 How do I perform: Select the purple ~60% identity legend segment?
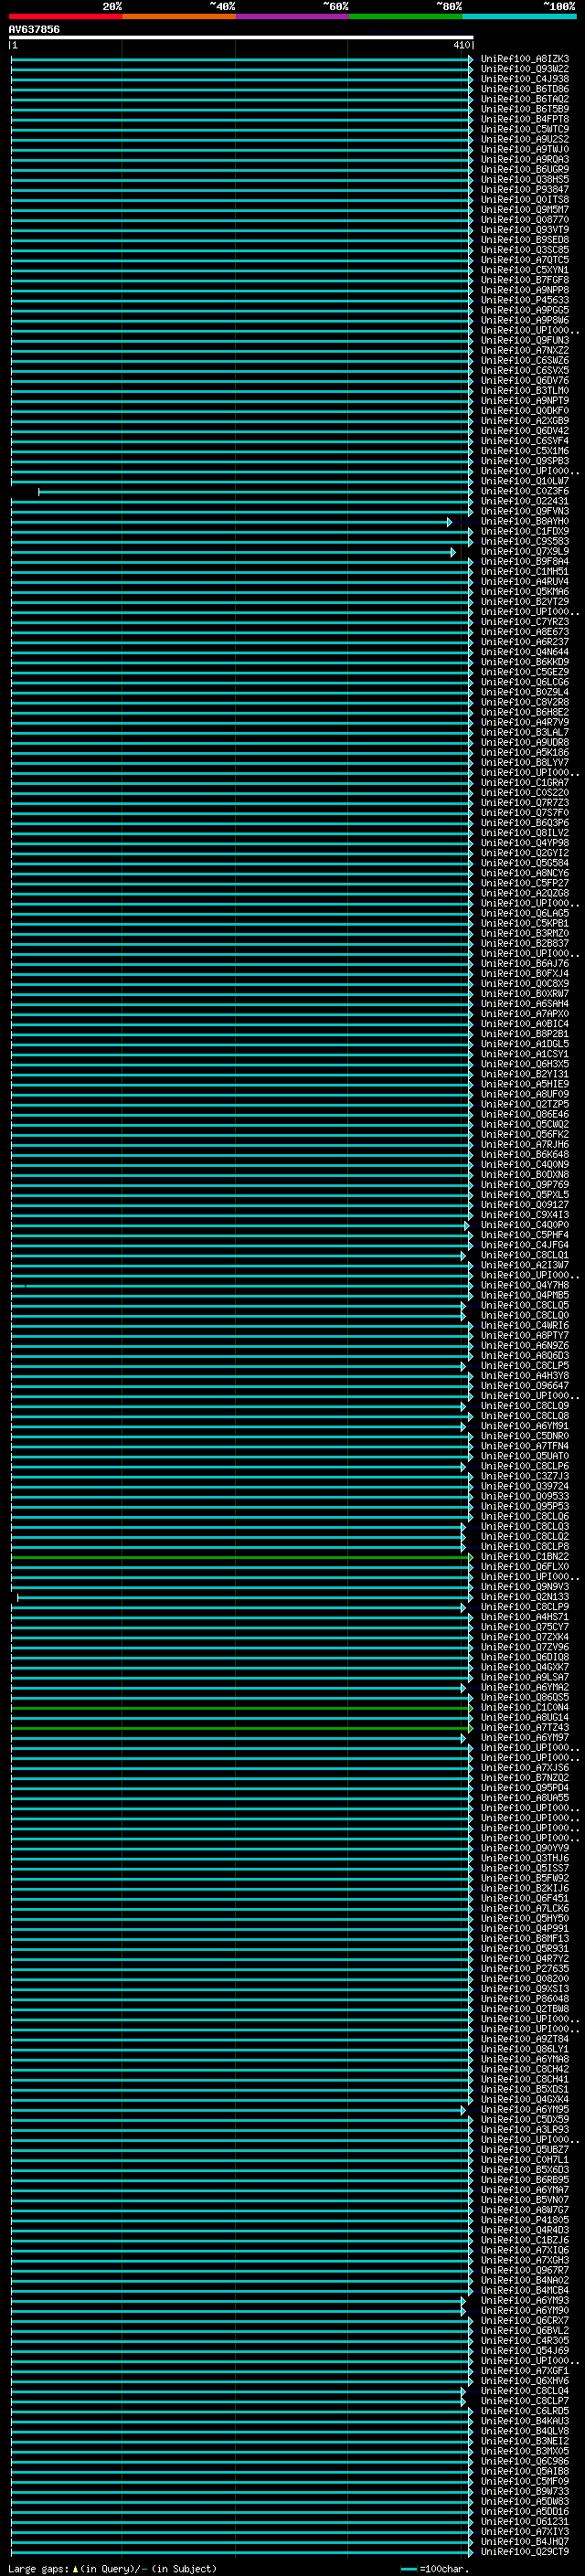click(292, 16)
